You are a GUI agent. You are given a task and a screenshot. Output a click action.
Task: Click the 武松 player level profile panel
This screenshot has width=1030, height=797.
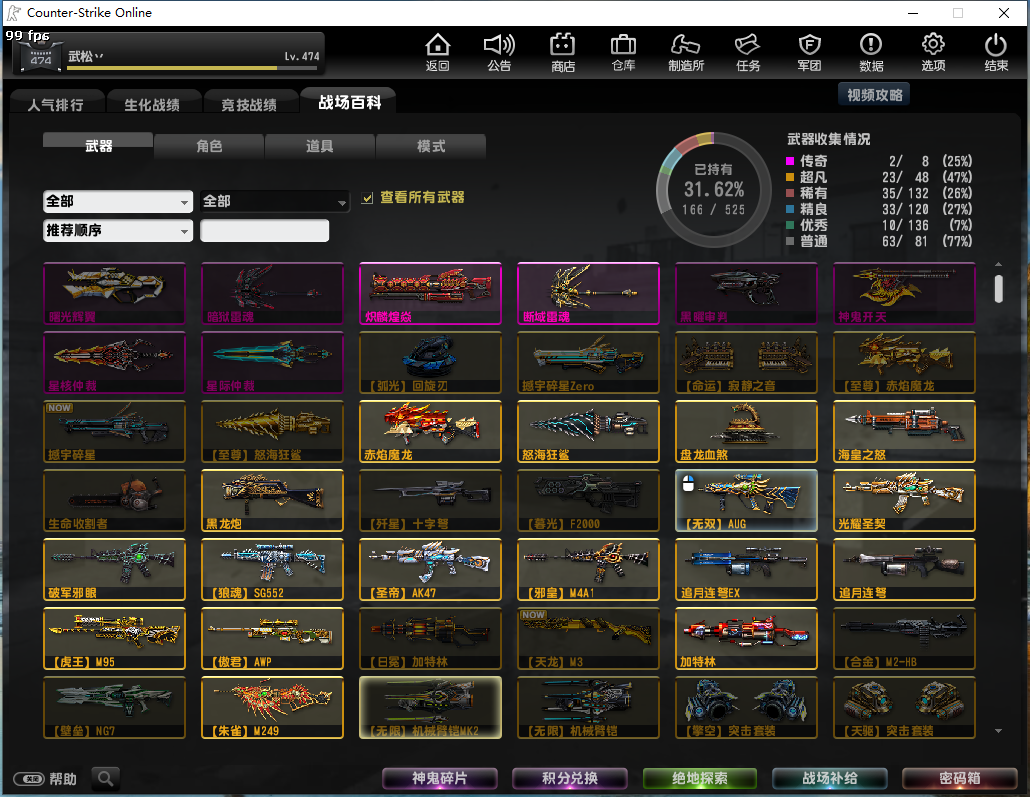[x=168, y=55]
